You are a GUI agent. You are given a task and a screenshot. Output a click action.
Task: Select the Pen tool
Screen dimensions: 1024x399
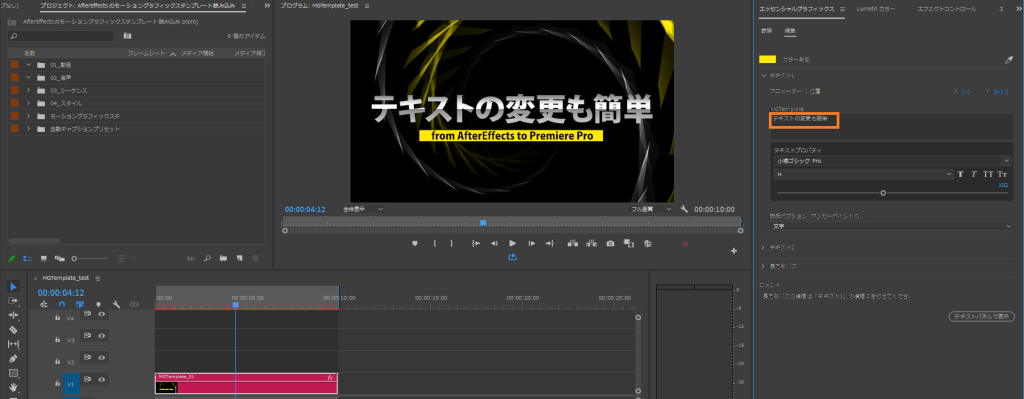coord(14,359)
